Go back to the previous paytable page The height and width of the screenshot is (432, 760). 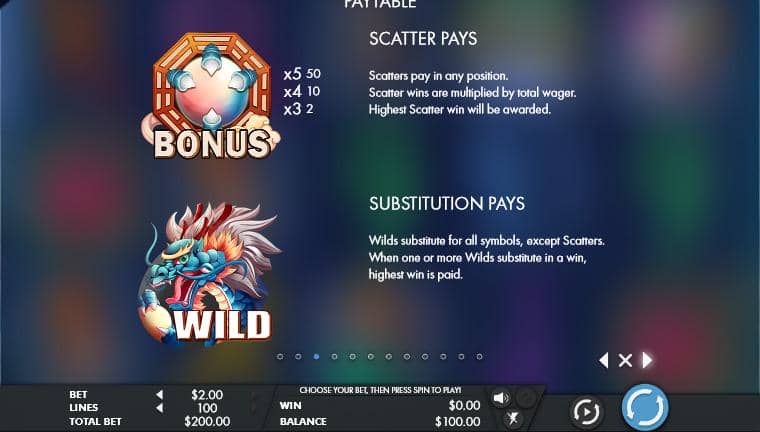click(603, 360)
